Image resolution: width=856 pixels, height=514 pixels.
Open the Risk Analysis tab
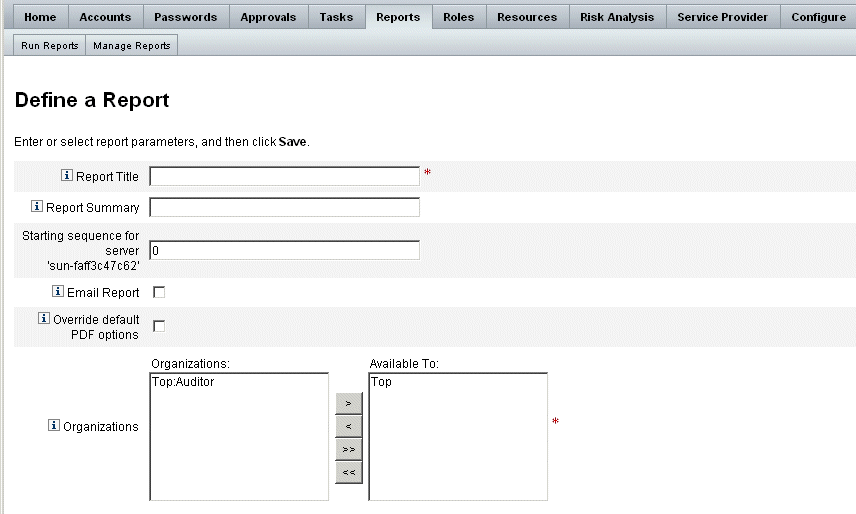pyautogui.click(x=617, y=17)
